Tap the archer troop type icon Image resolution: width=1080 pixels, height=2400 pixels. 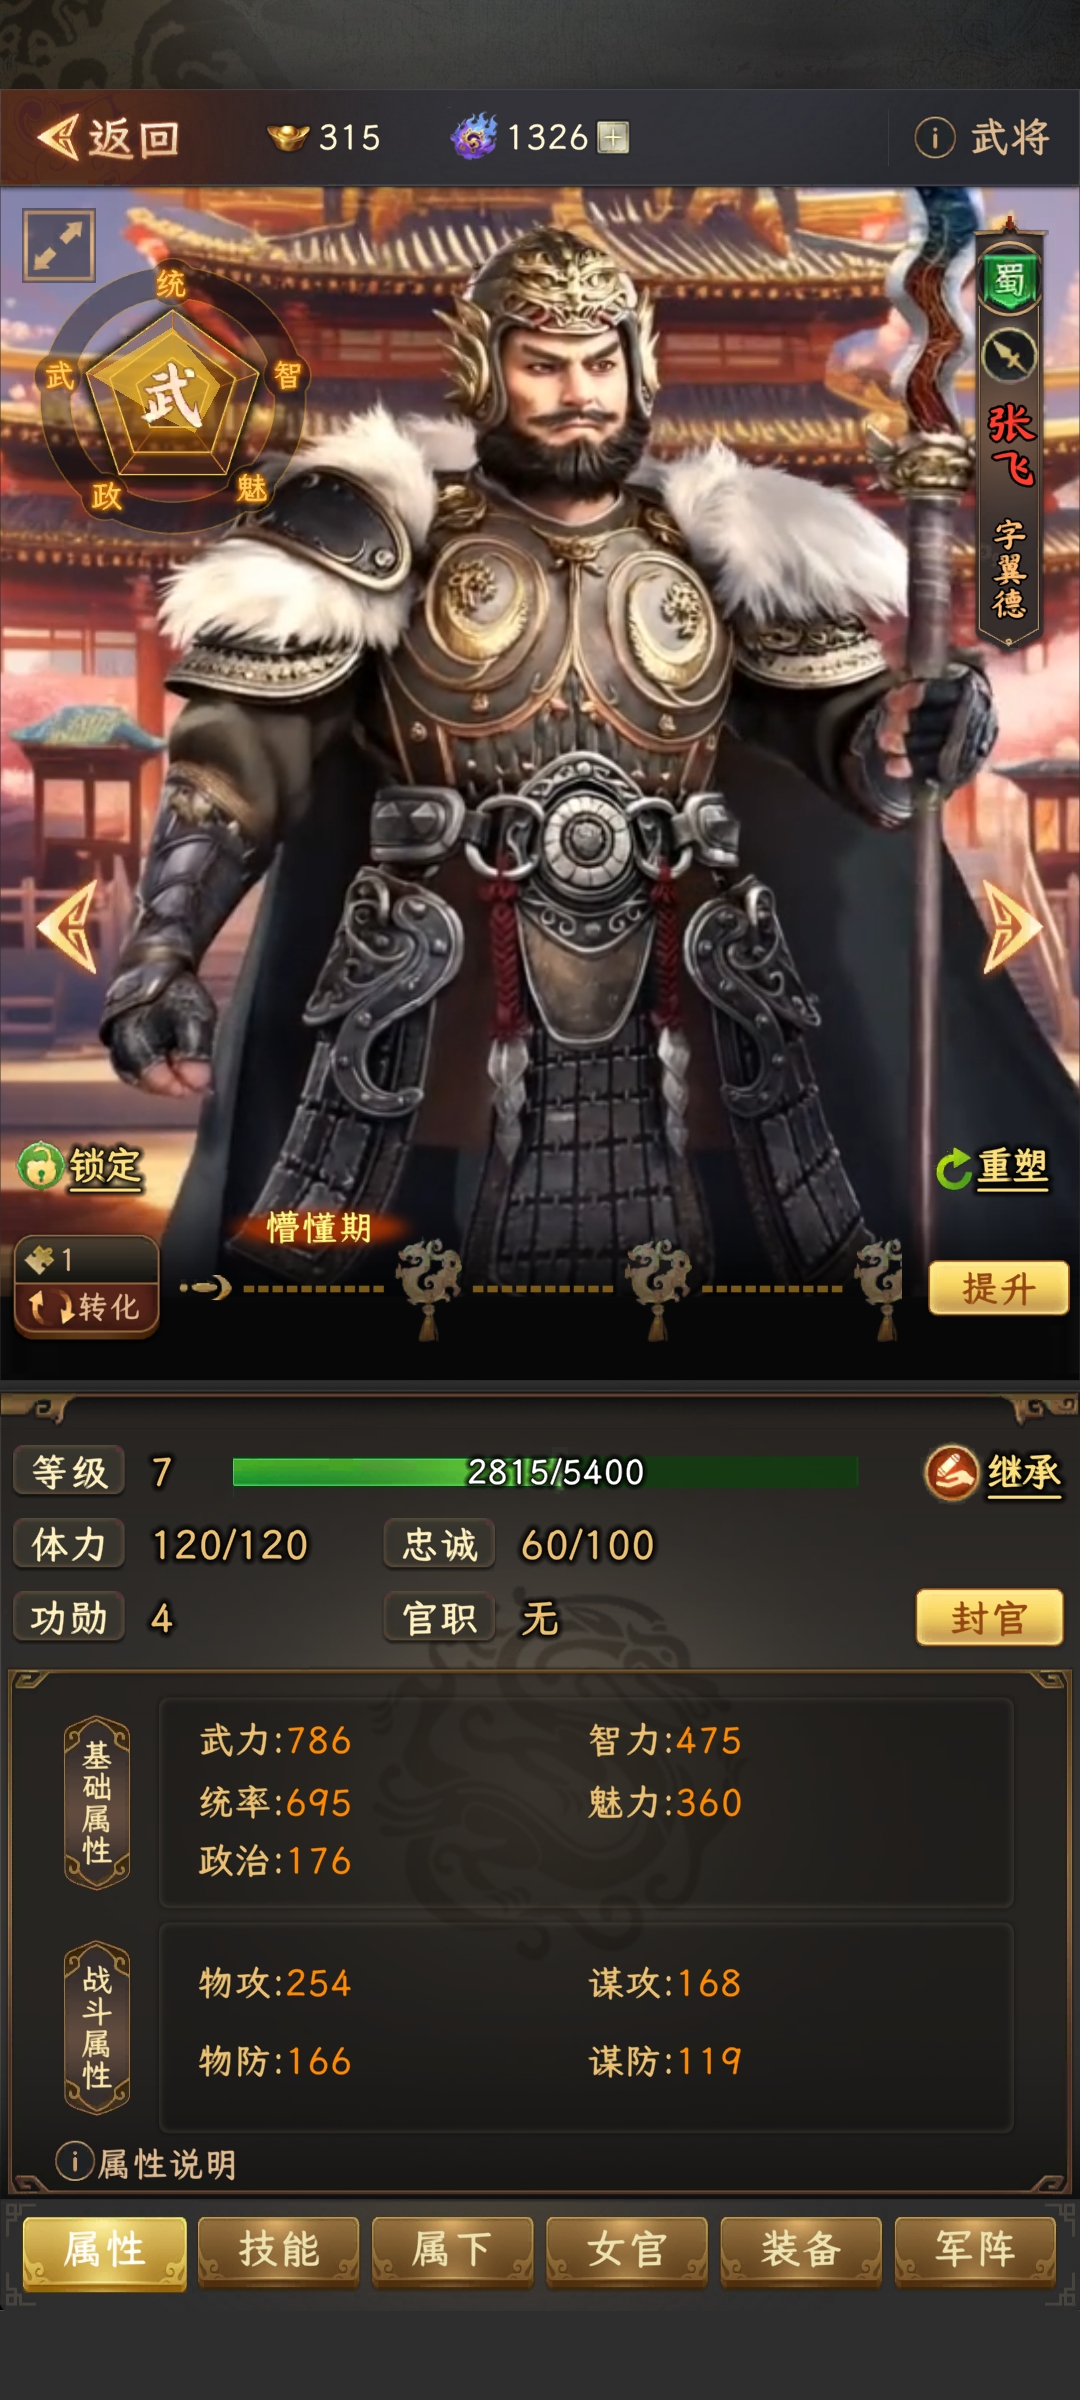[x=1009, y=355]
